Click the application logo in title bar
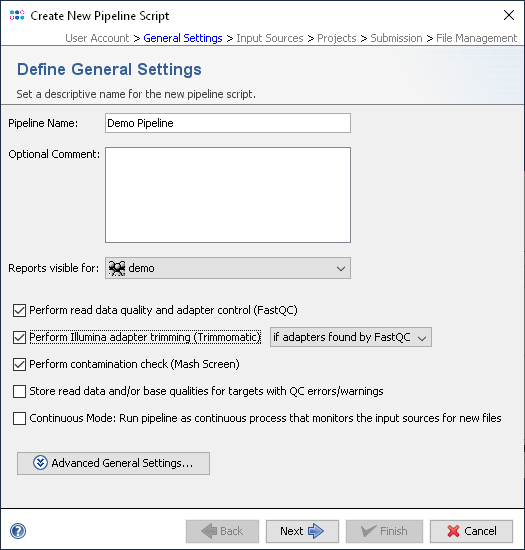 pos(17,15)
